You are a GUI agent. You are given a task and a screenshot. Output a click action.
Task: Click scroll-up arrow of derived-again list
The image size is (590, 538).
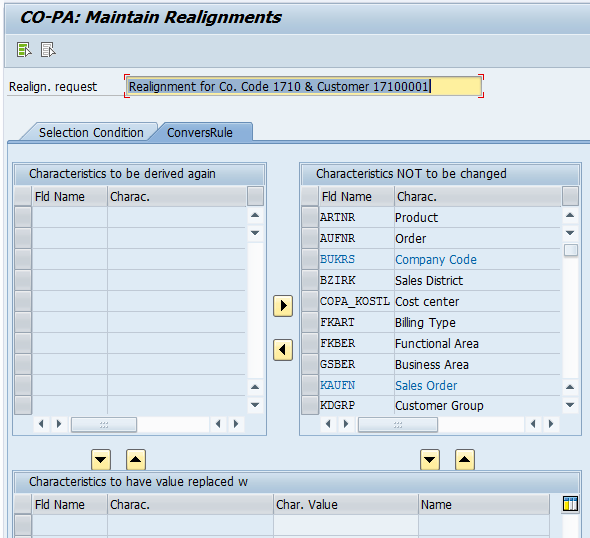pos(255,216)
